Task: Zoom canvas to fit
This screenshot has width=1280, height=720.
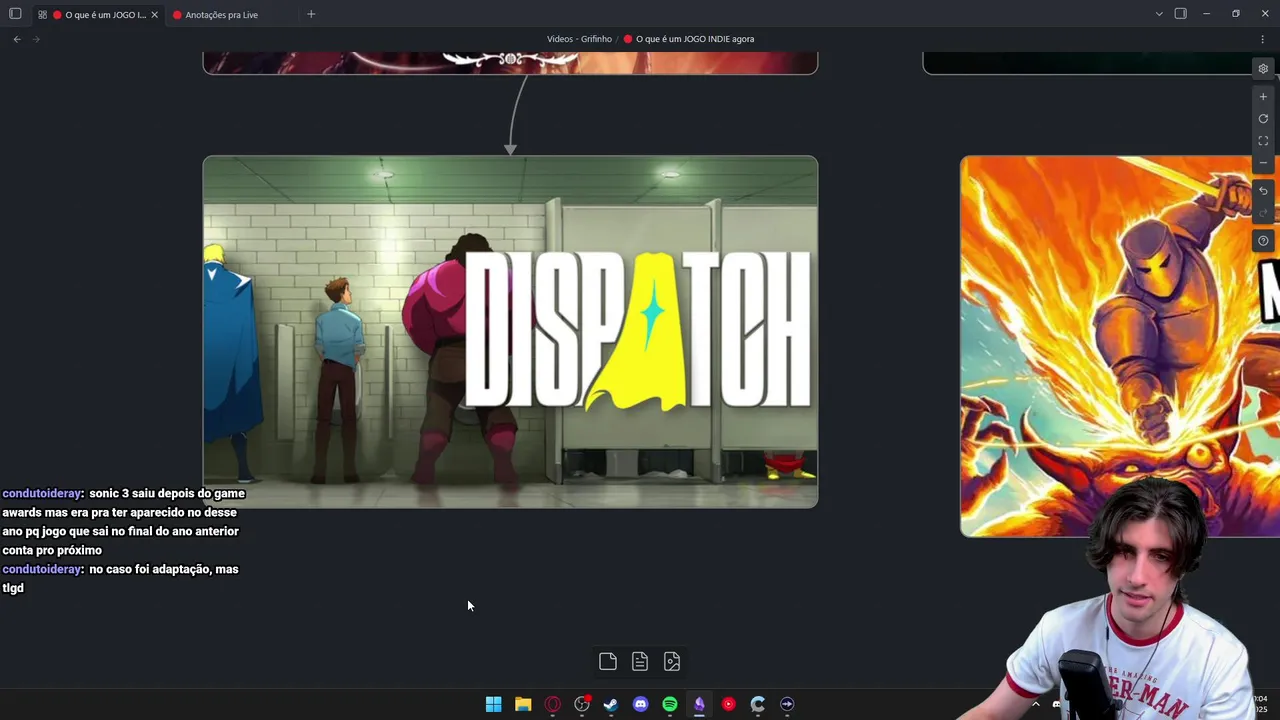Action: coord(1263,141)
